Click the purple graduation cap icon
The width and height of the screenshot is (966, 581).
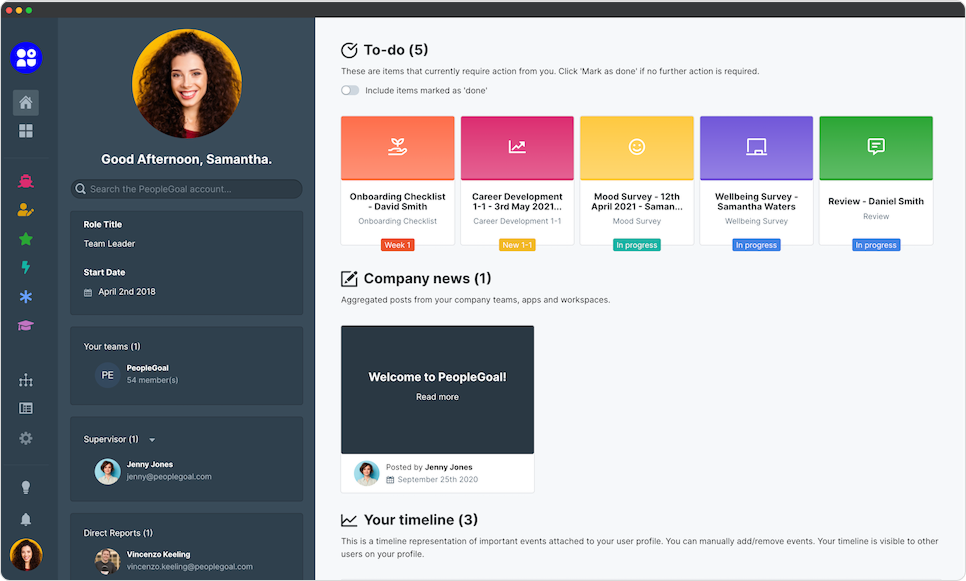click(x=26, y=326)
